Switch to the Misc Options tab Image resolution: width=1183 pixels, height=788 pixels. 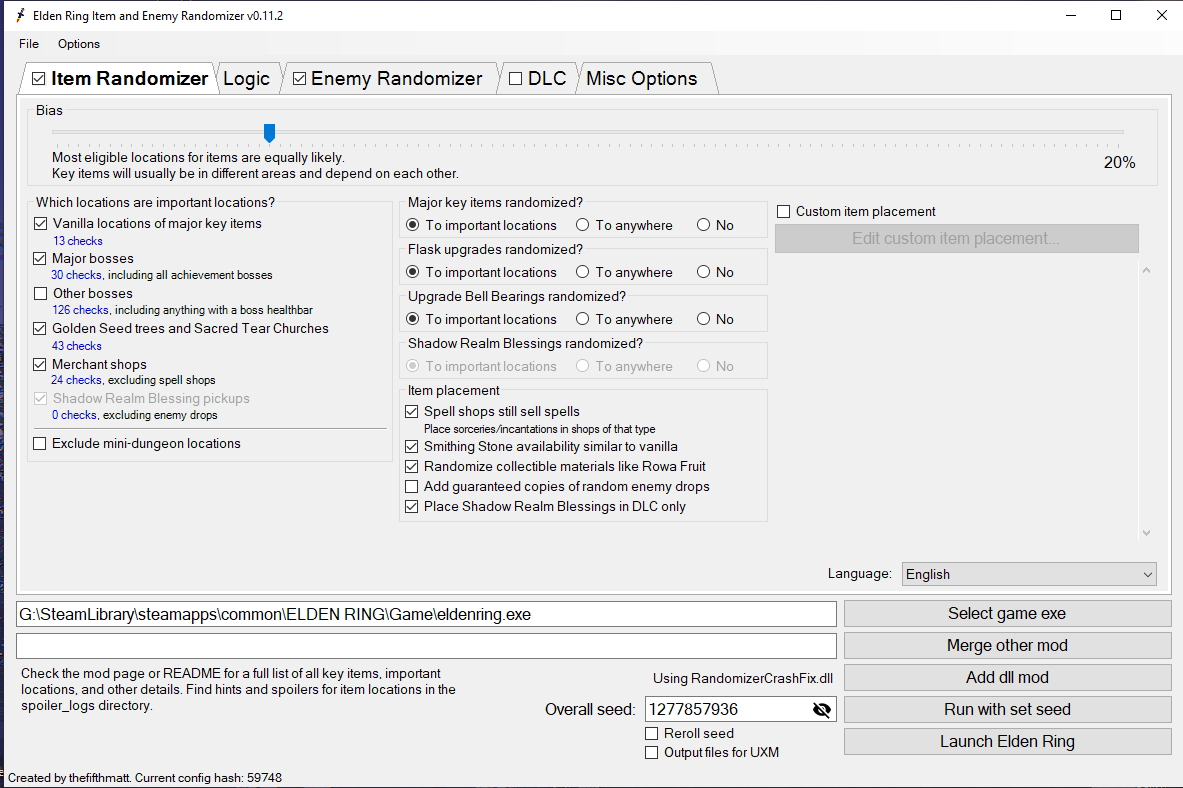(642, 78)
